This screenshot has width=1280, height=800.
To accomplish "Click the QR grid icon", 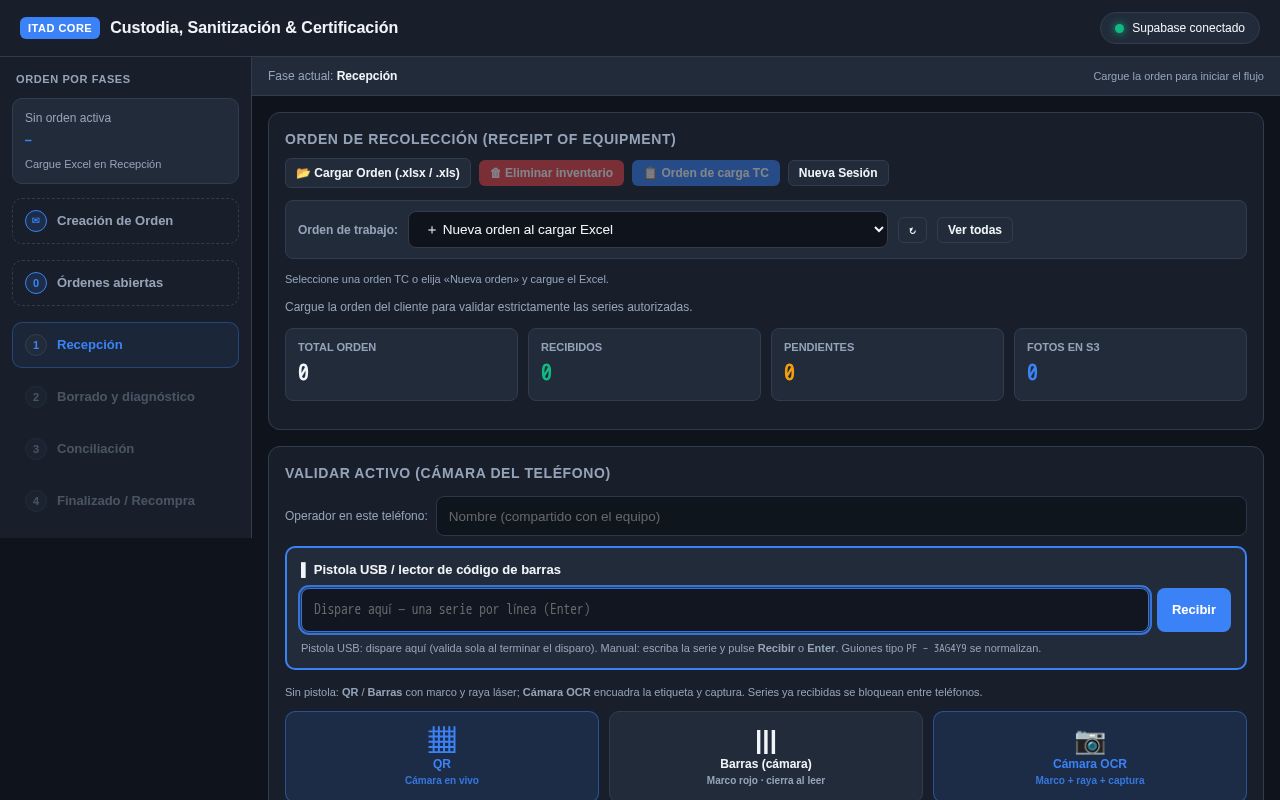I will (x=442, y=740).
